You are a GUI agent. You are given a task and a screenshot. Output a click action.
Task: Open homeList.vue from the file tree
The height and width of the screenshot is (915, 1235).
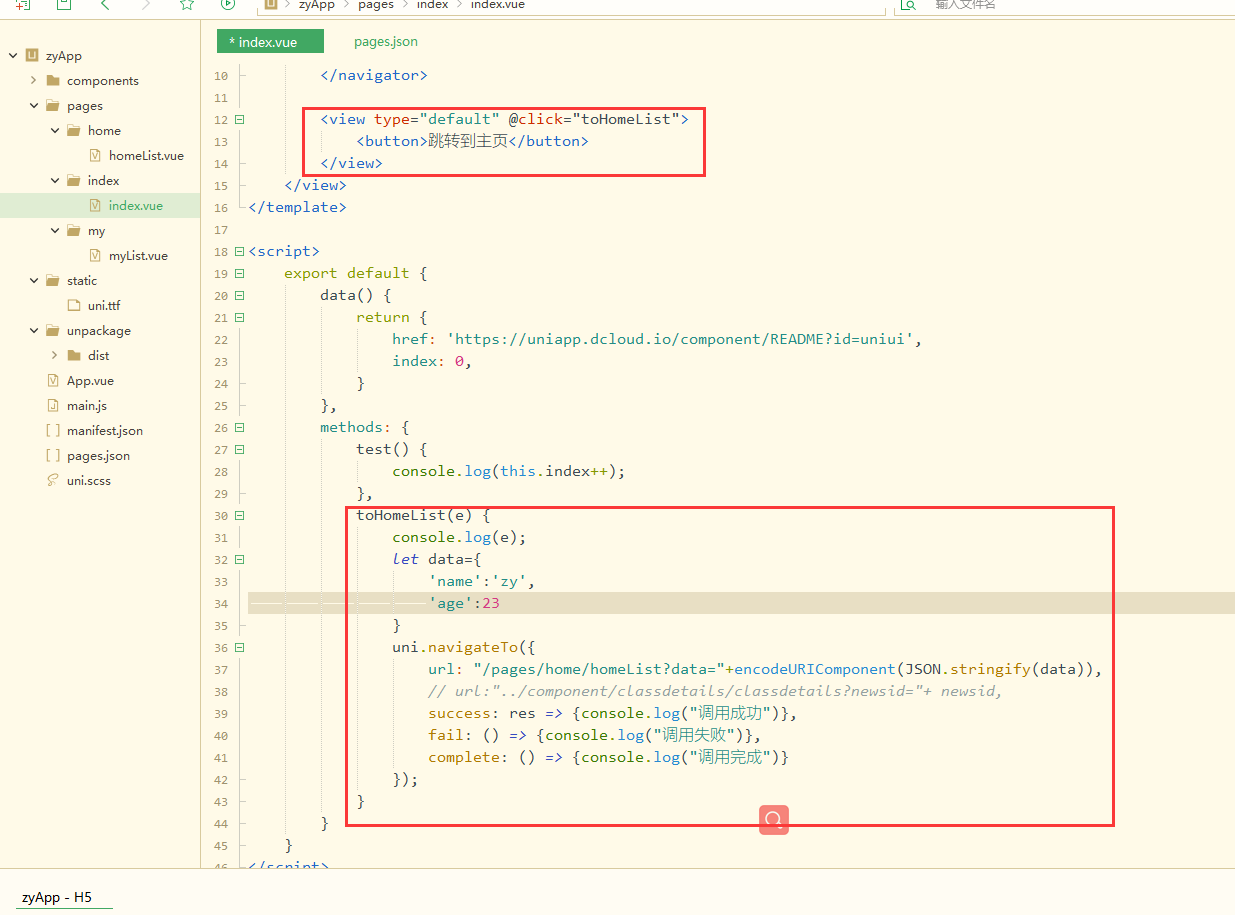[x=146, y=156]
